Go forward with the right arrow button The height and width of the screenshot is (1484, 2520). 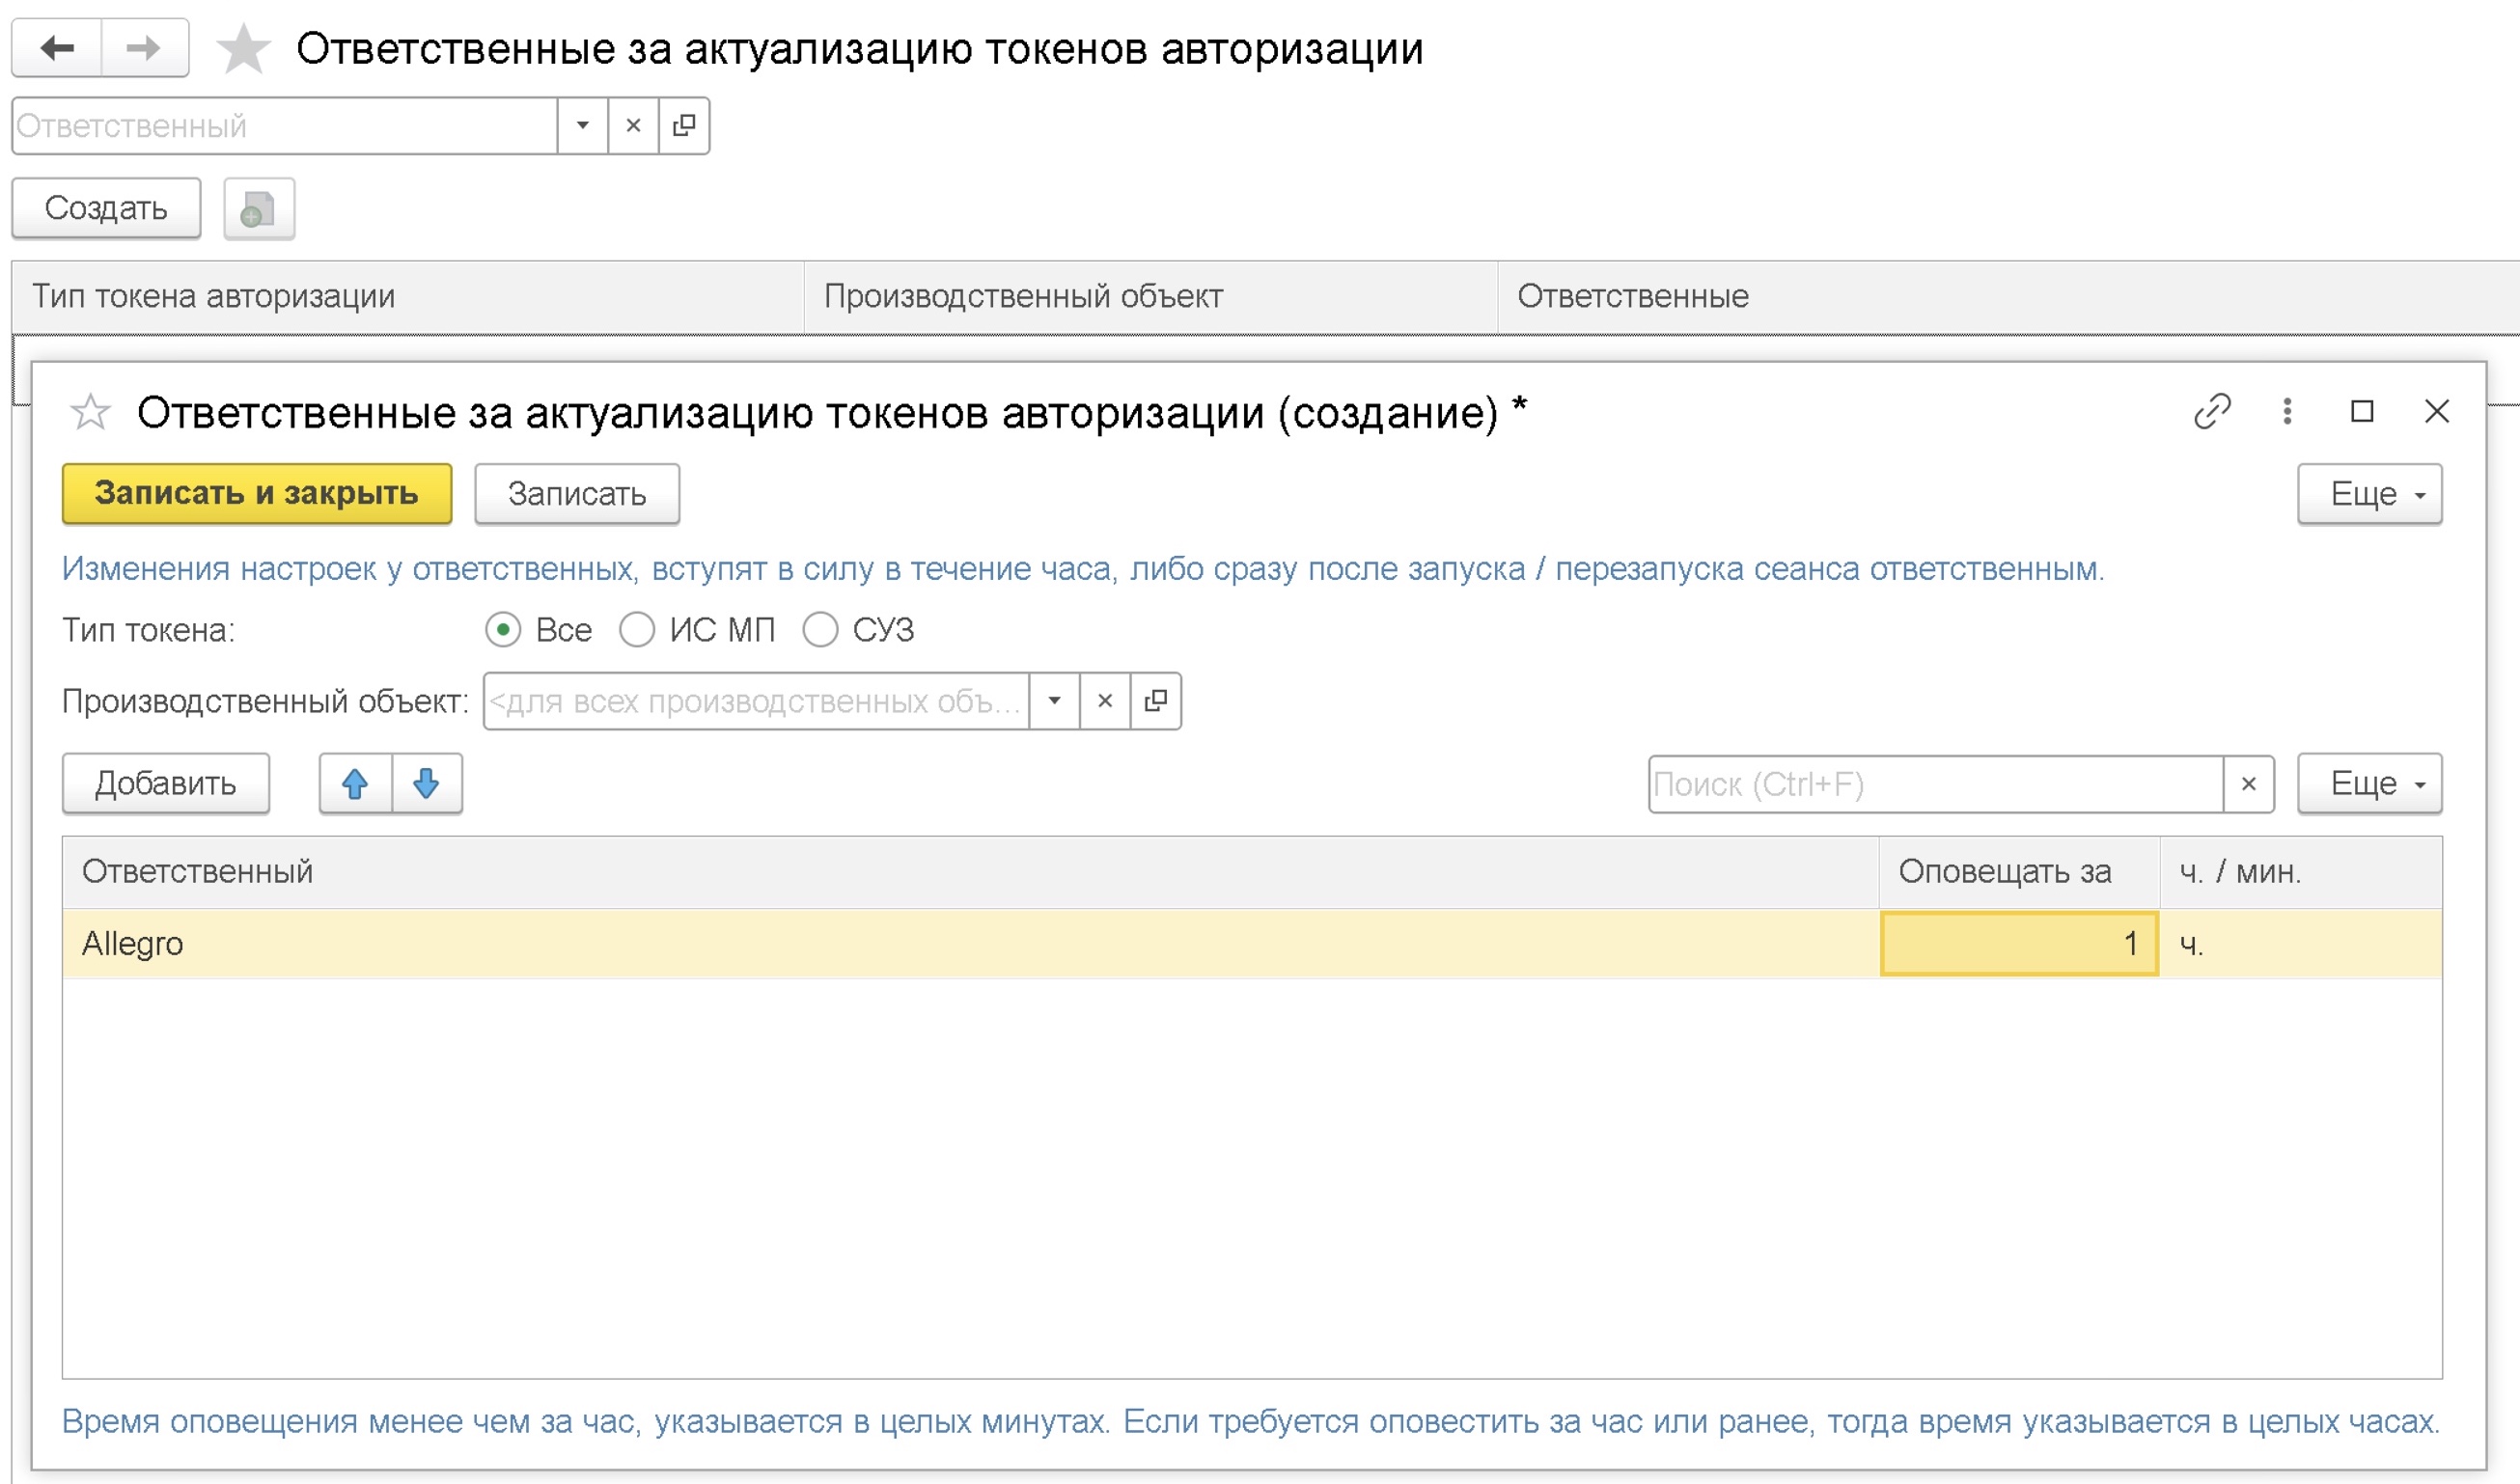coord(144,47)
